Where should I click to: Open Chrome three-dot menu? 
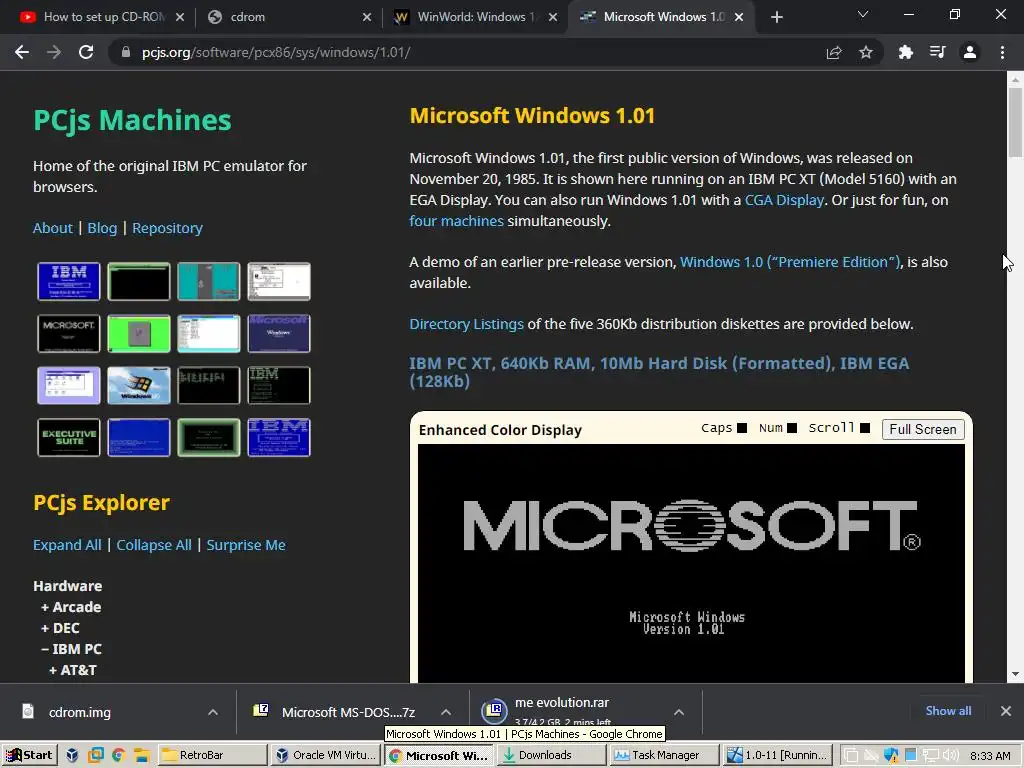pos(1002,52)
